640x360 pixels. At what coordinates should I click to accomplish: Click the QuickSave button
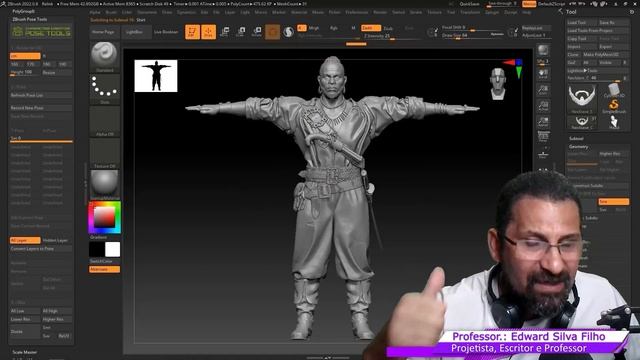pos(469,4)
